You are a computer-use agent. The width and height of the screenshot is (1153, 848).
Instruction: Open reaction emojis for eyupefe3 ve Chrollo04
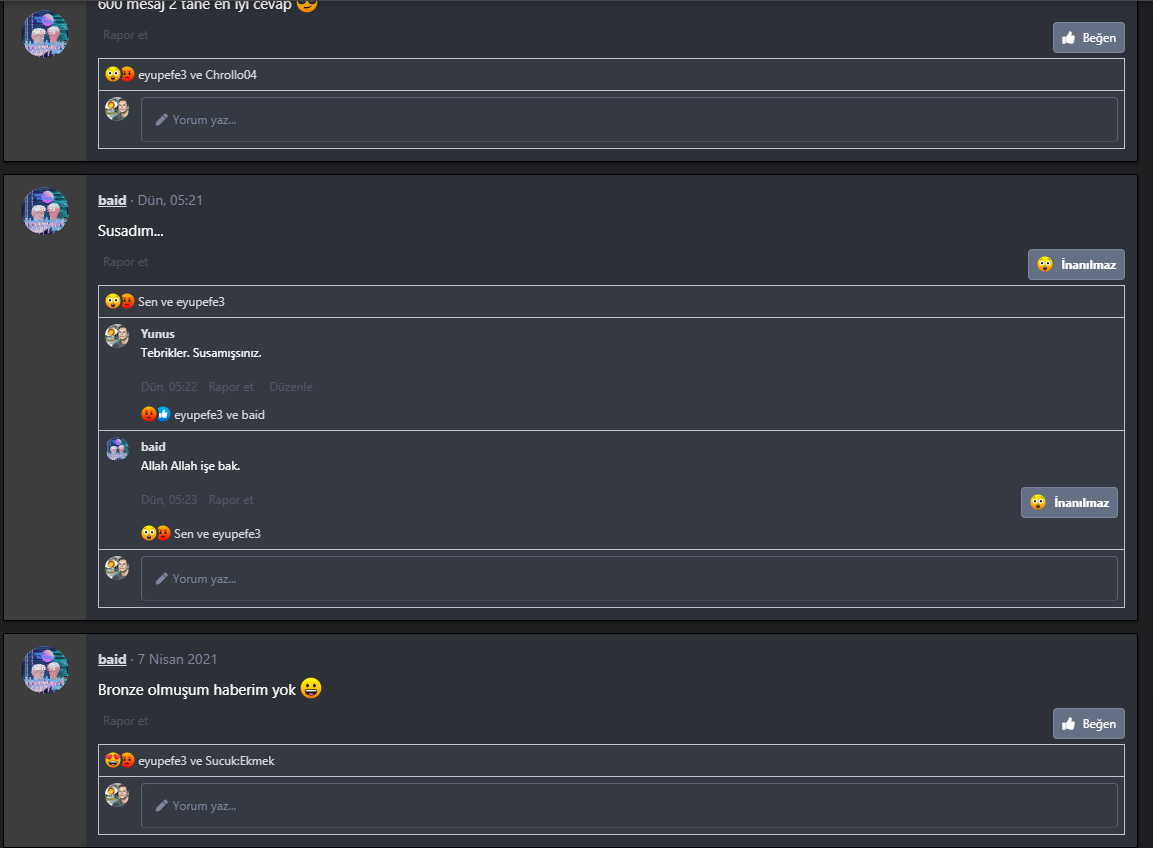click(181, 74)
